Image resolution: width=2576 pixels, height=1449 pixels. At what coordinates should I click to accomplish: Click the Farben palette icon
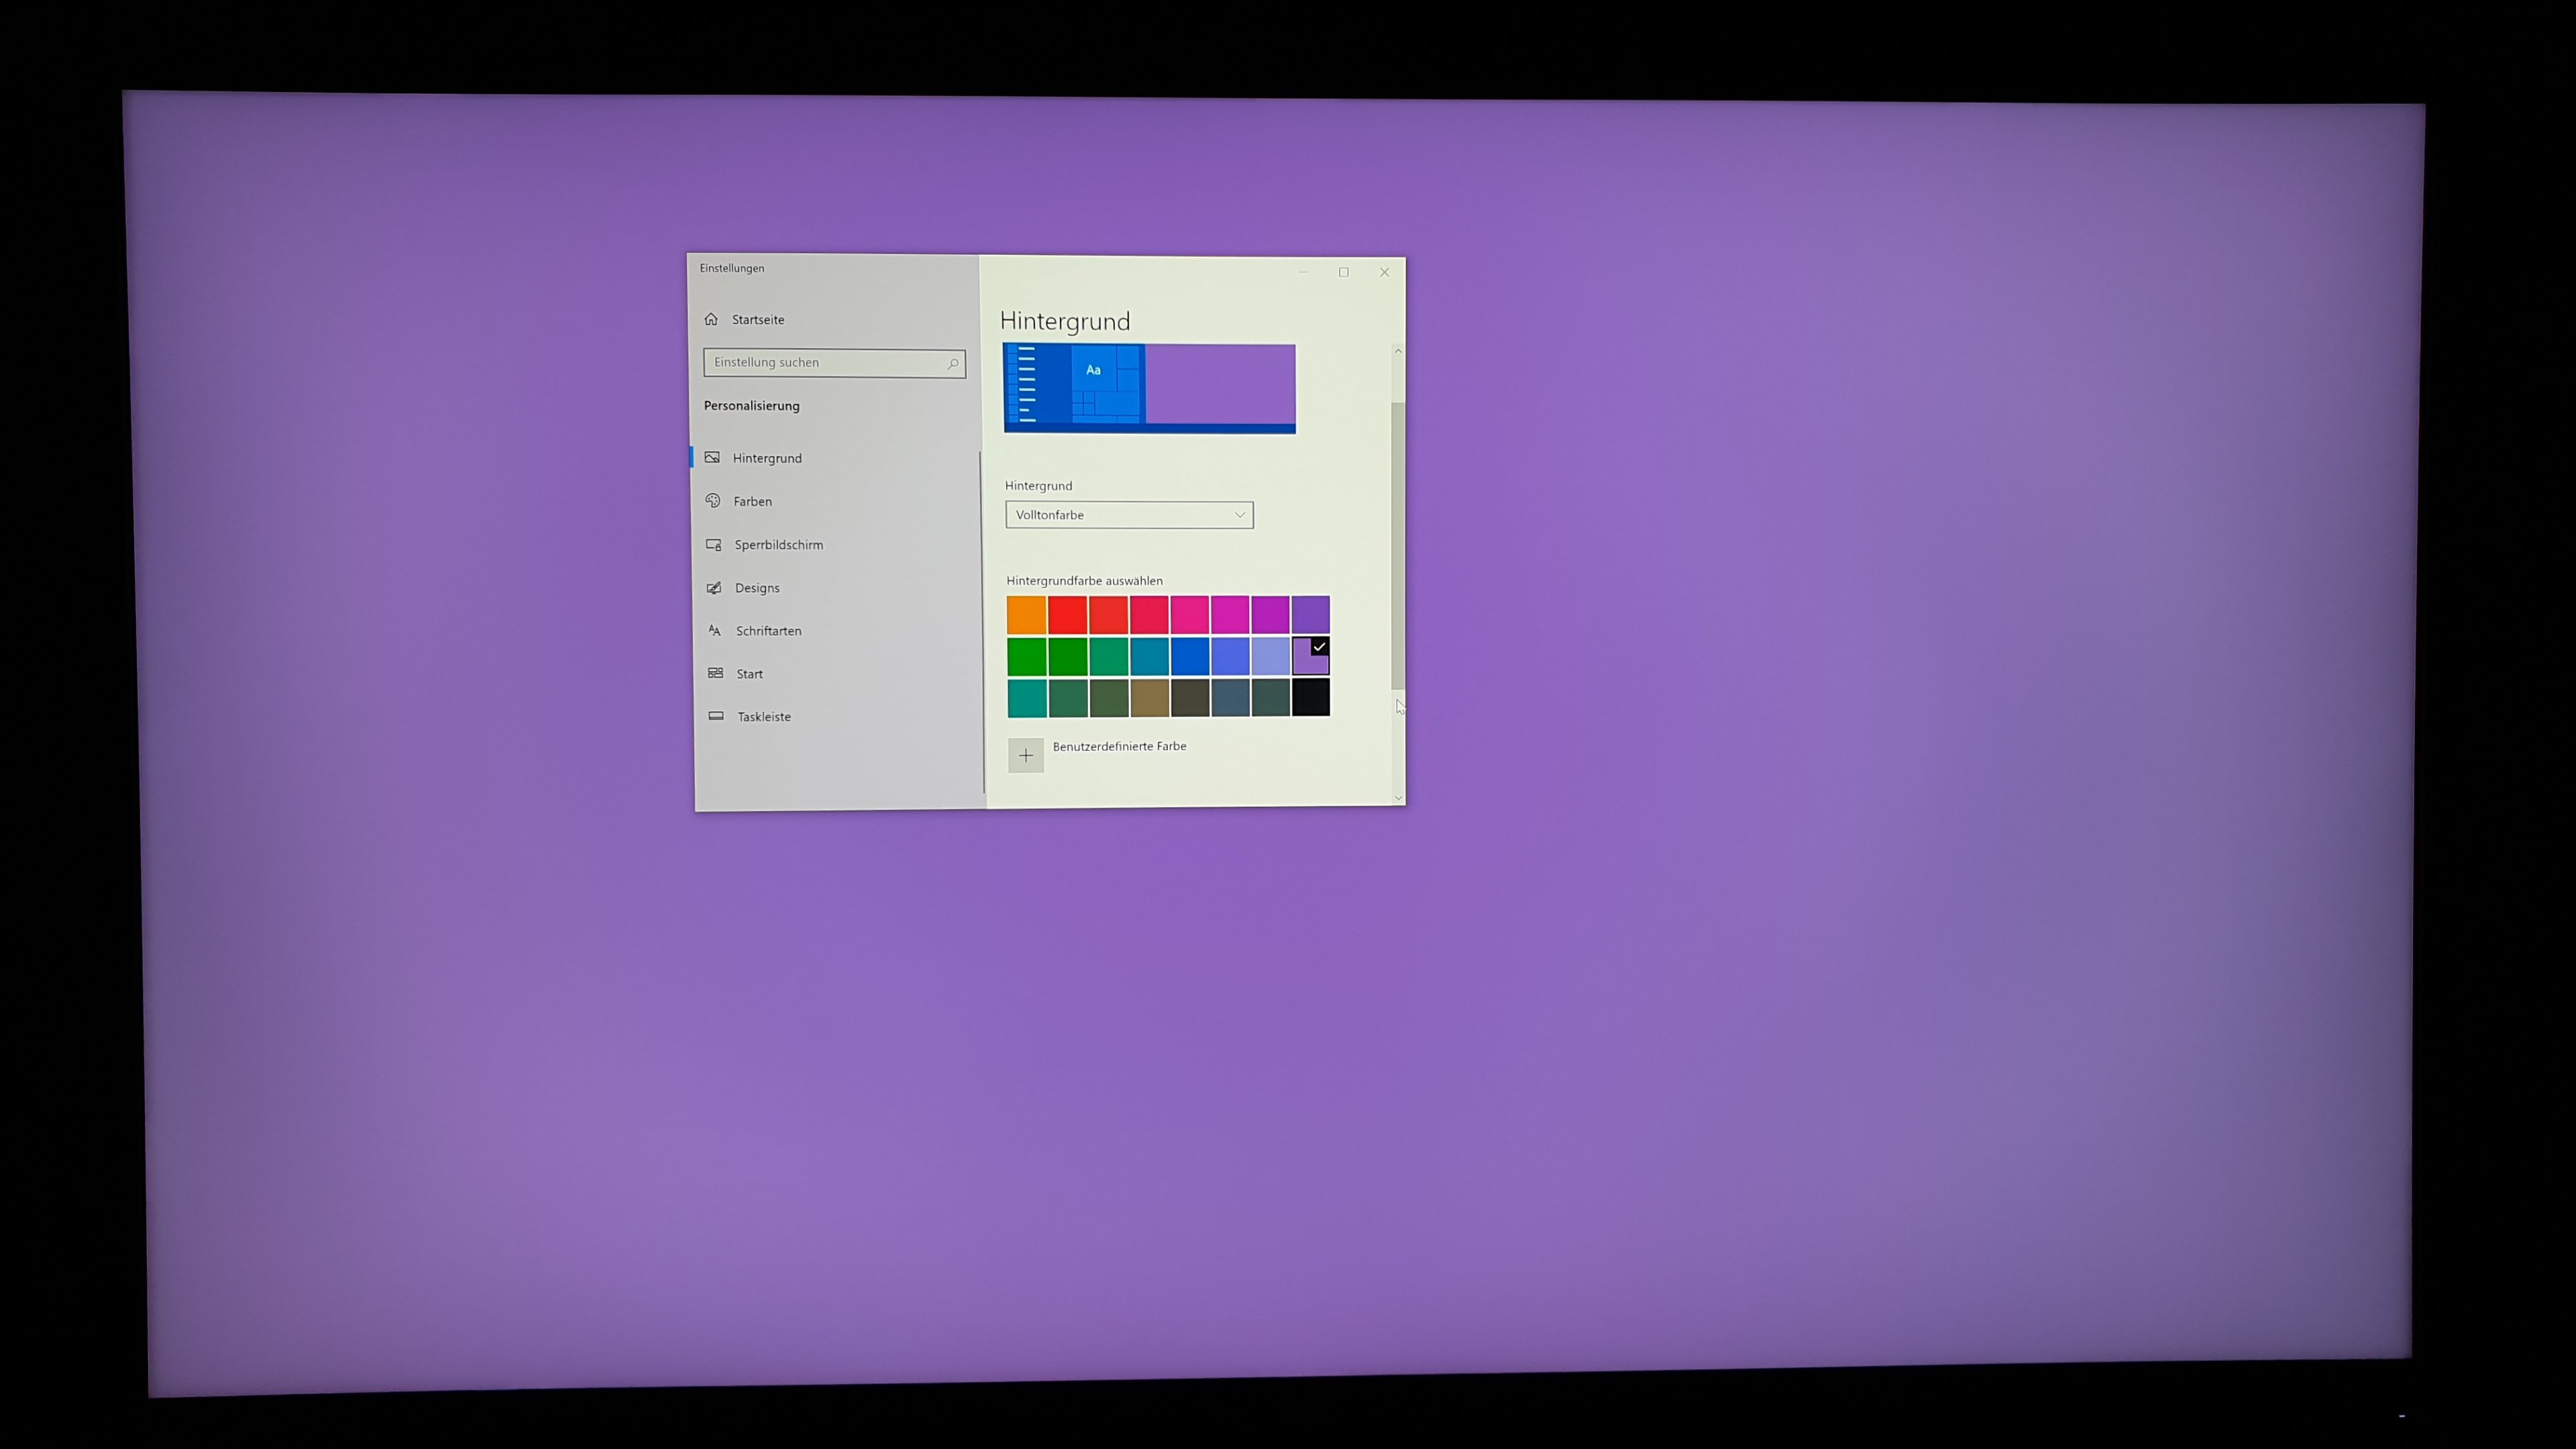coord(713,500)
